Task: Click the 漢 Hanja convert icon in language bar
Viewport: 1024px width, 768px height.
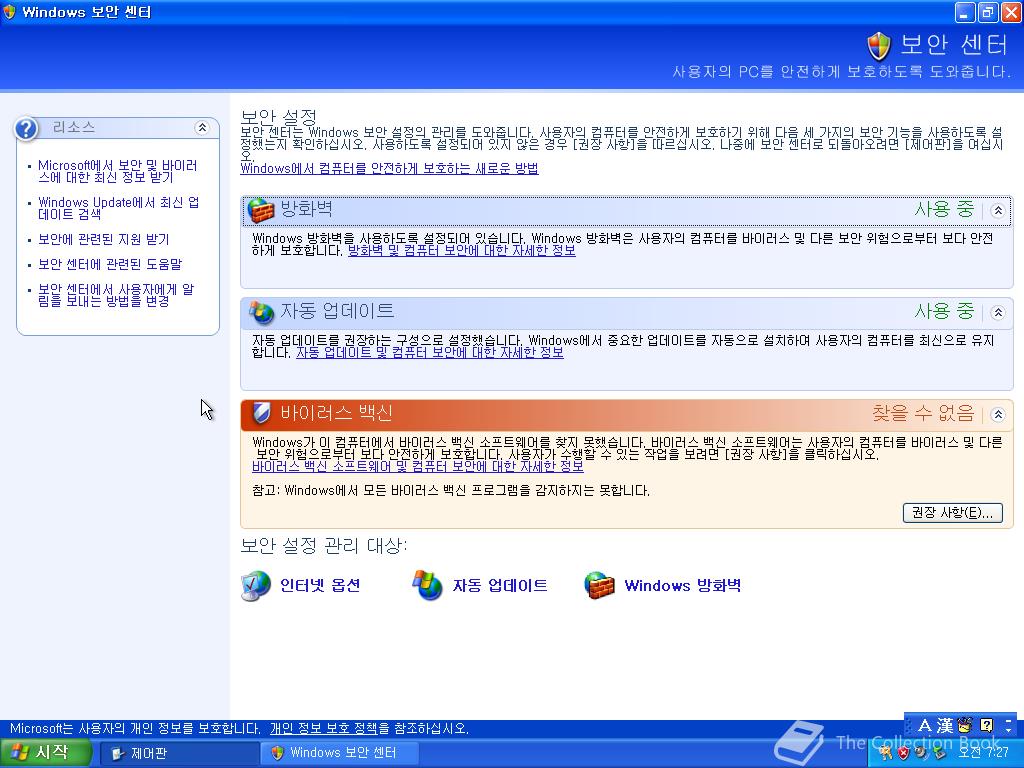Action: point(945,726)
